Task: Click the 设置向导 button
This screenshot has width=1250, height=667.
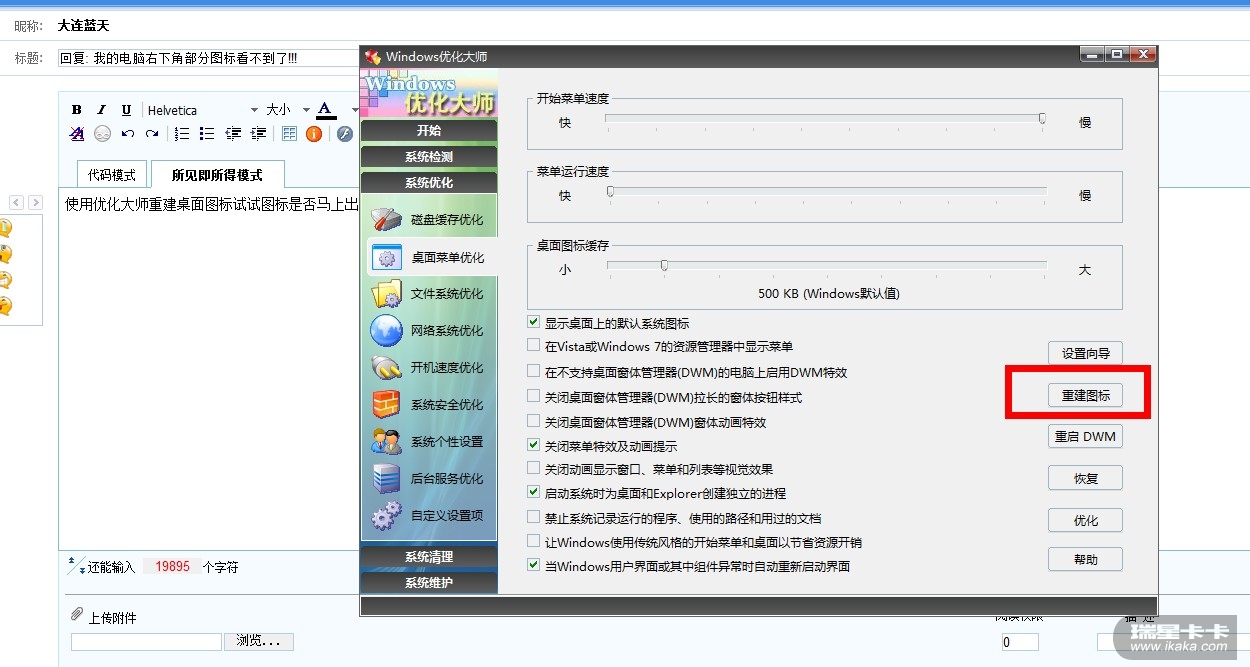Action: (1085, 353)
